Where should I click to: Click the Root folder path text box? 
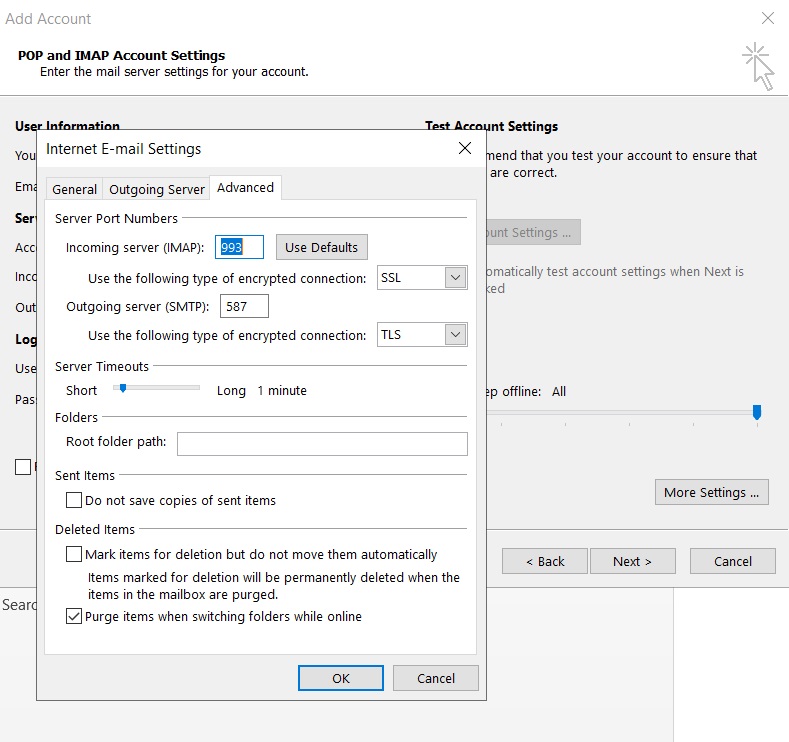click(322, 443)
